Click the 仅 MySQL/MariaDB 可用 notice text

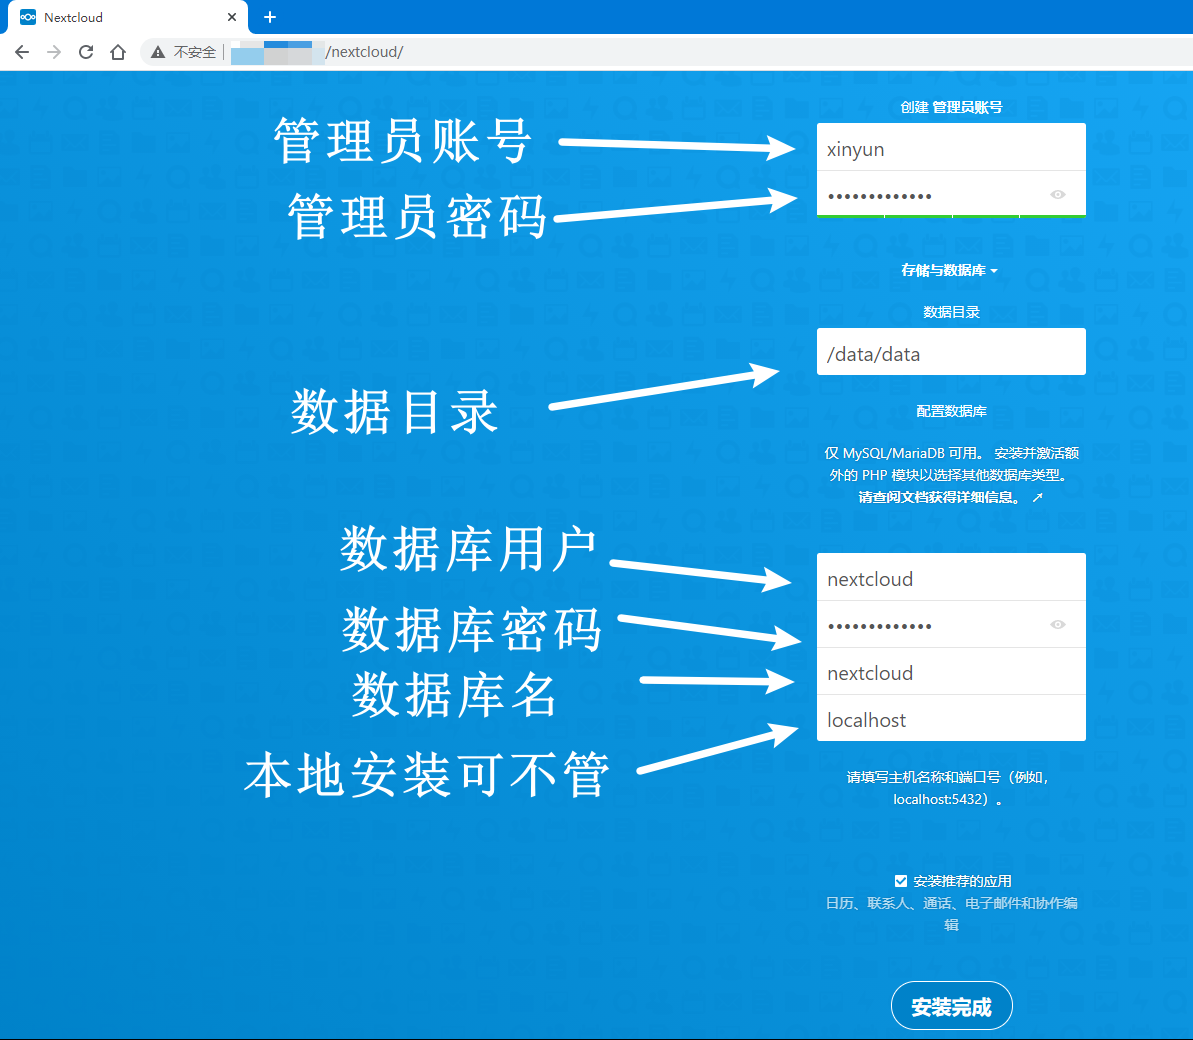[x=951, y=464]
